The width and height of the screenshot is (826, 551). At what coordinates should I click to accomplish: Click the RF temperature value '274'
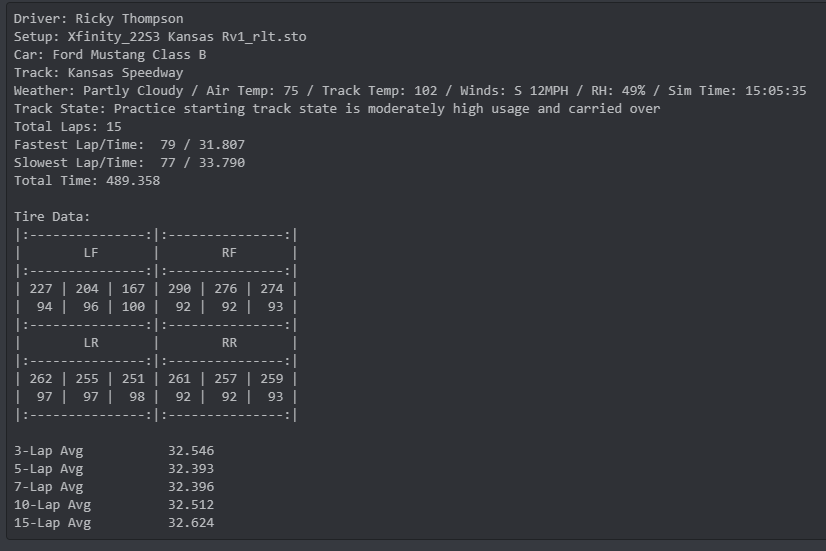pos(271,289)
